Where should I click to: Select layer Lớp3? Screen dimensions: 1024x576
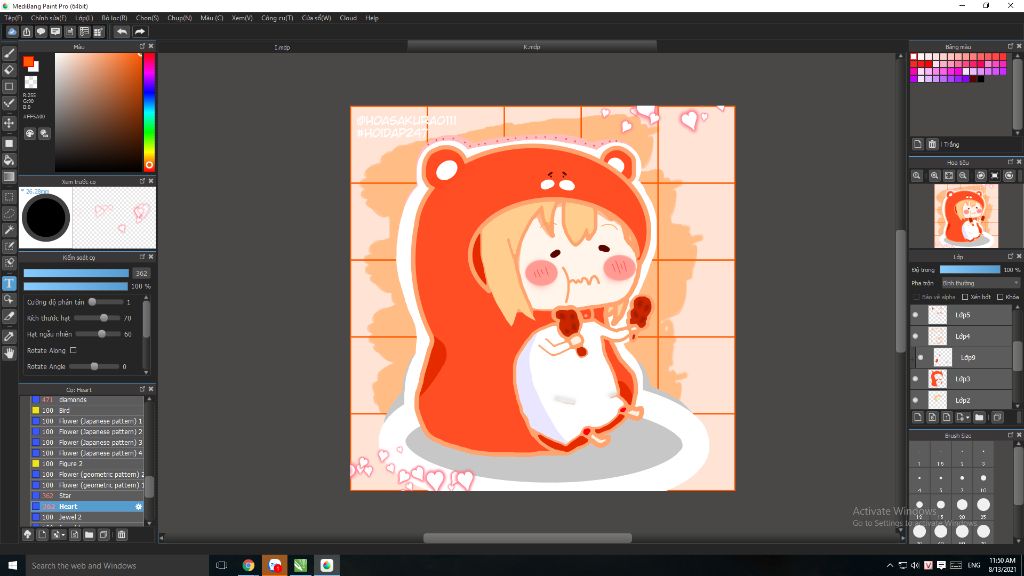pyautogui.click(x=962, y=379)
